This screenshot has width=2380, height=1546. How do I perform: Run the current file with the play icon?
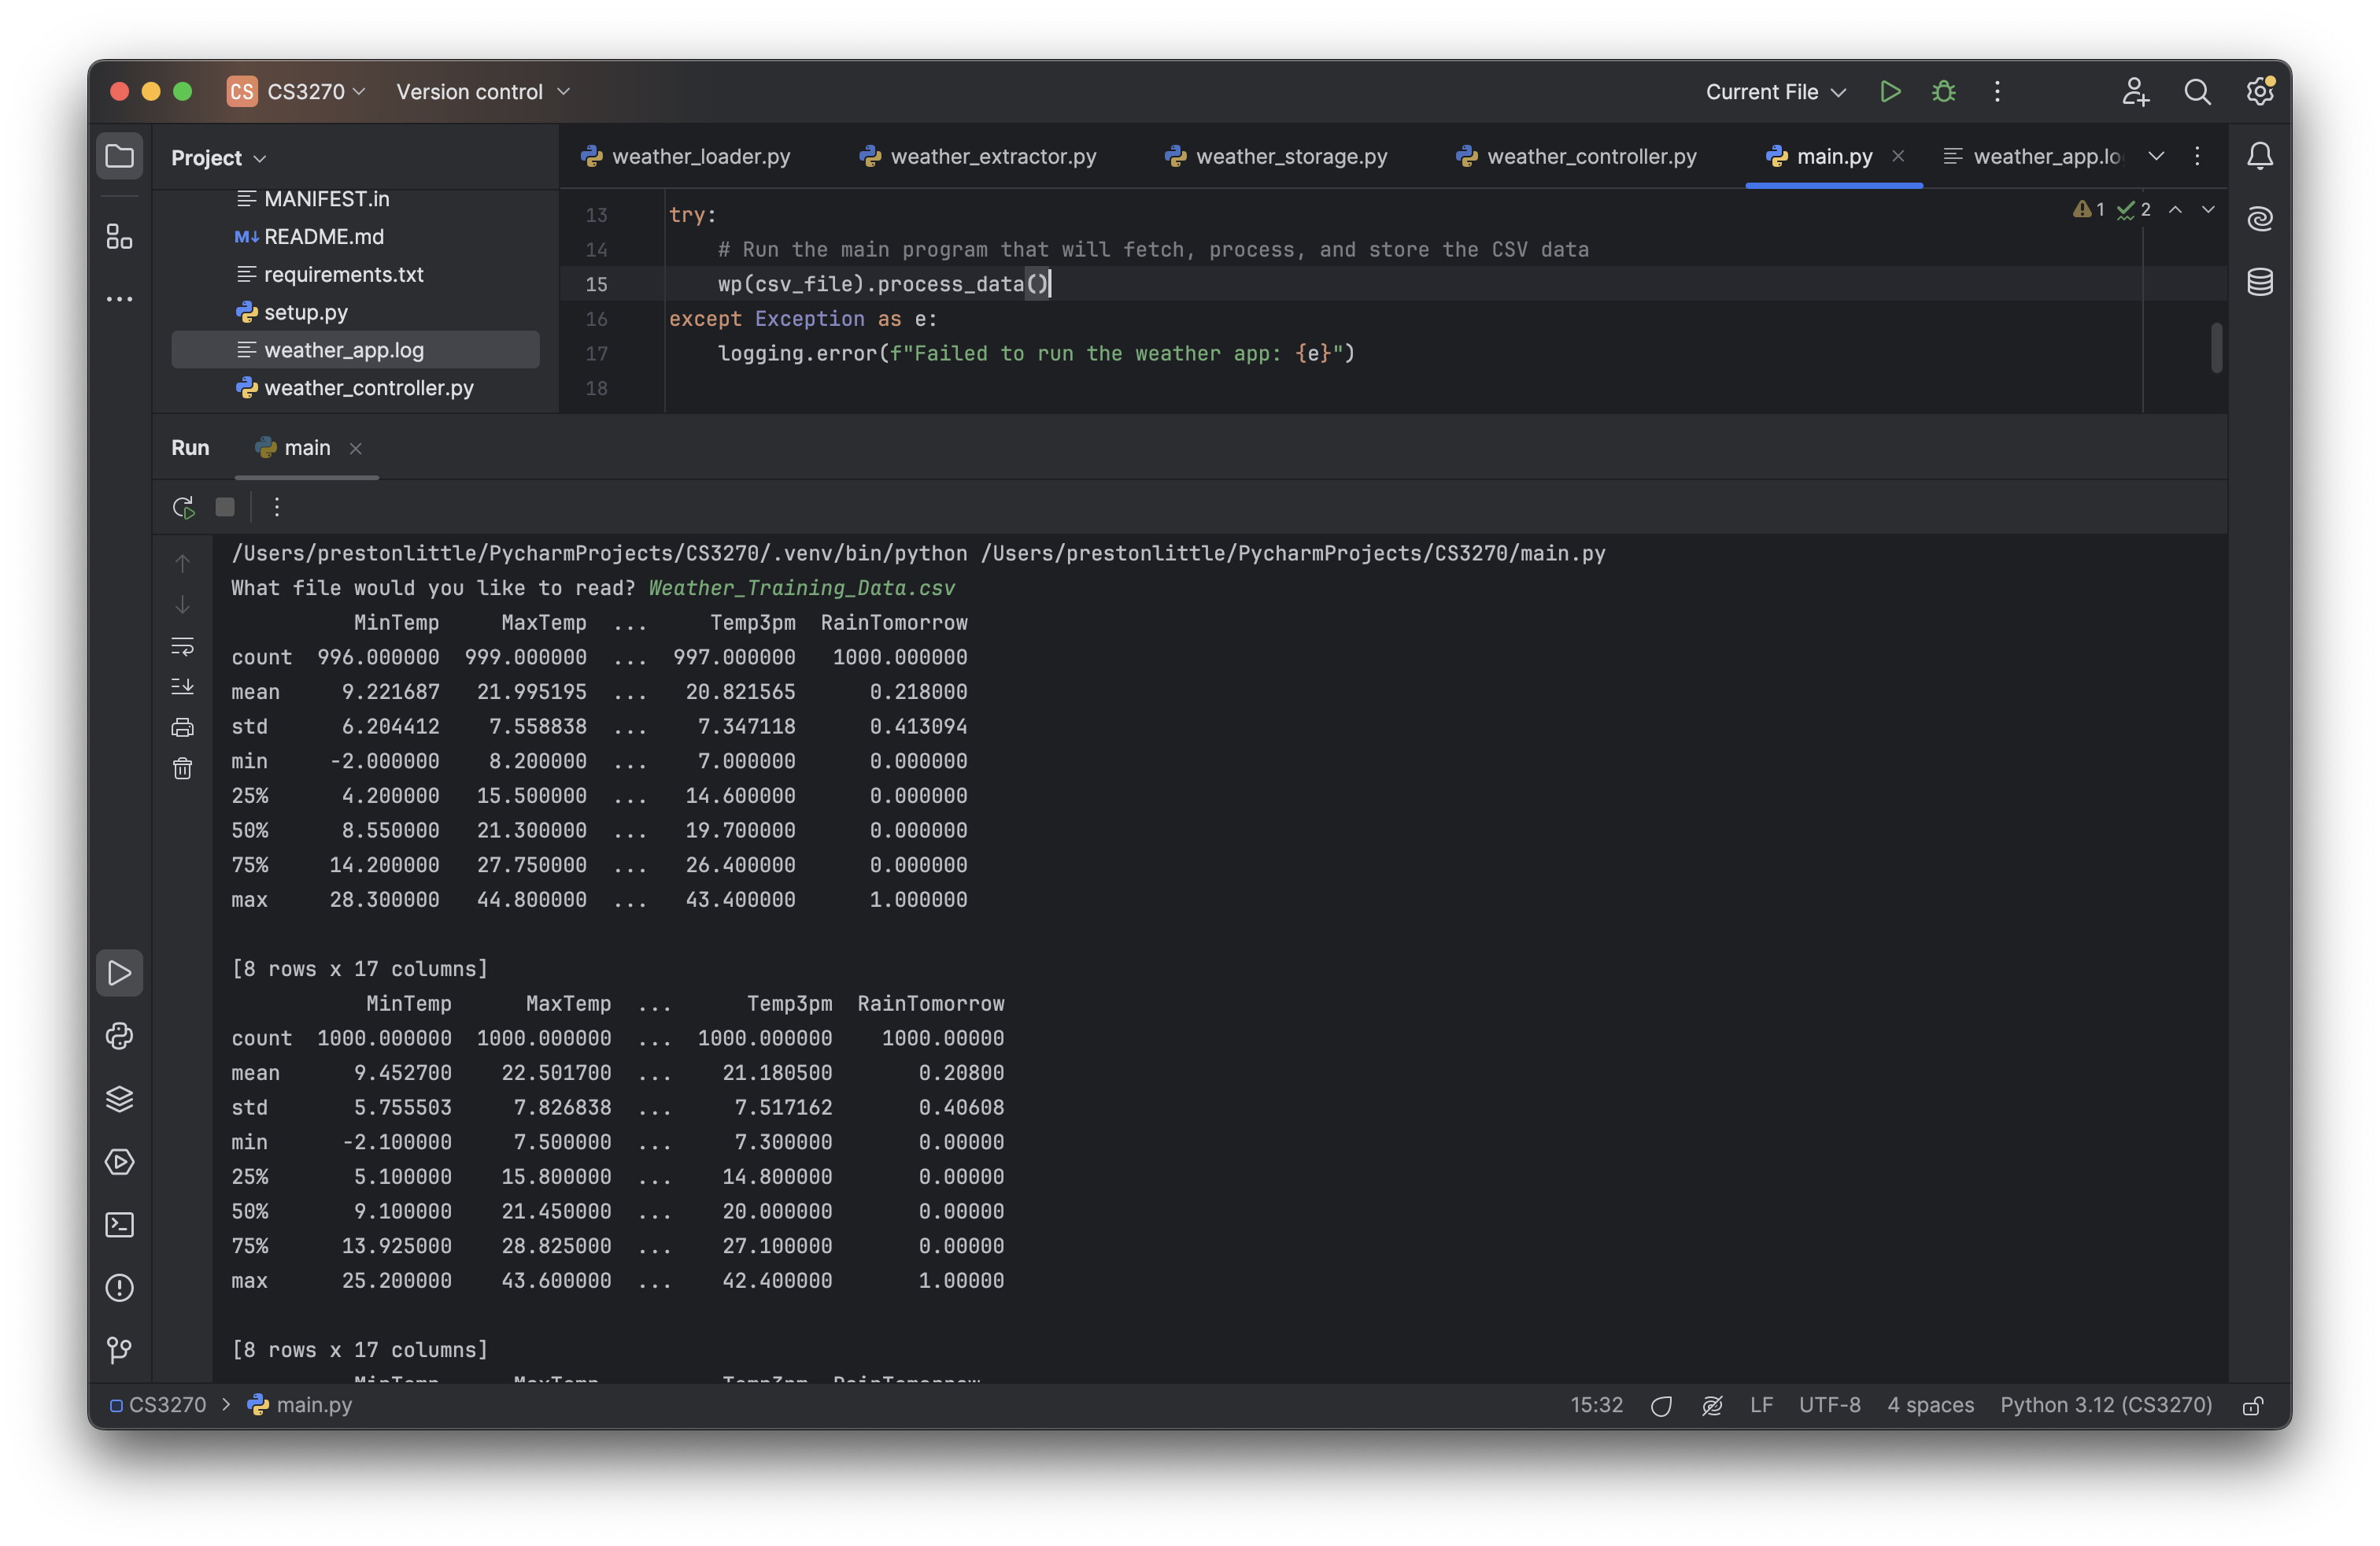(1889, 92)
